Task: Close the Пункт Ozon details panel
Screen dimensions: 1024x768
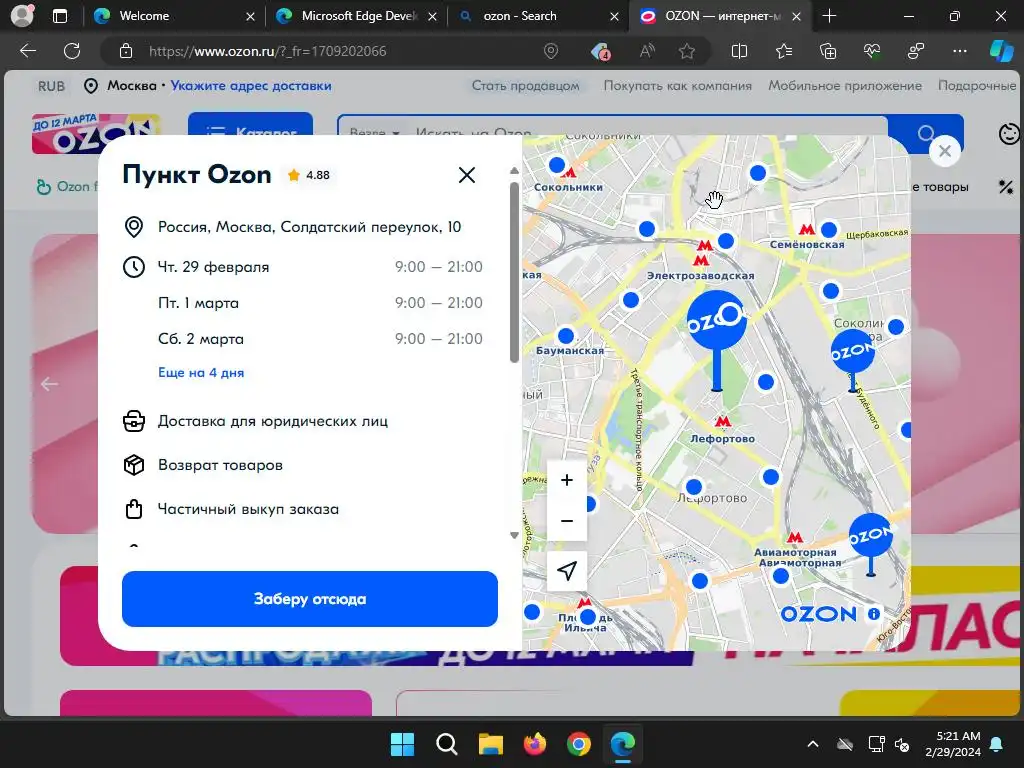Action: click(x=466, y=175)
